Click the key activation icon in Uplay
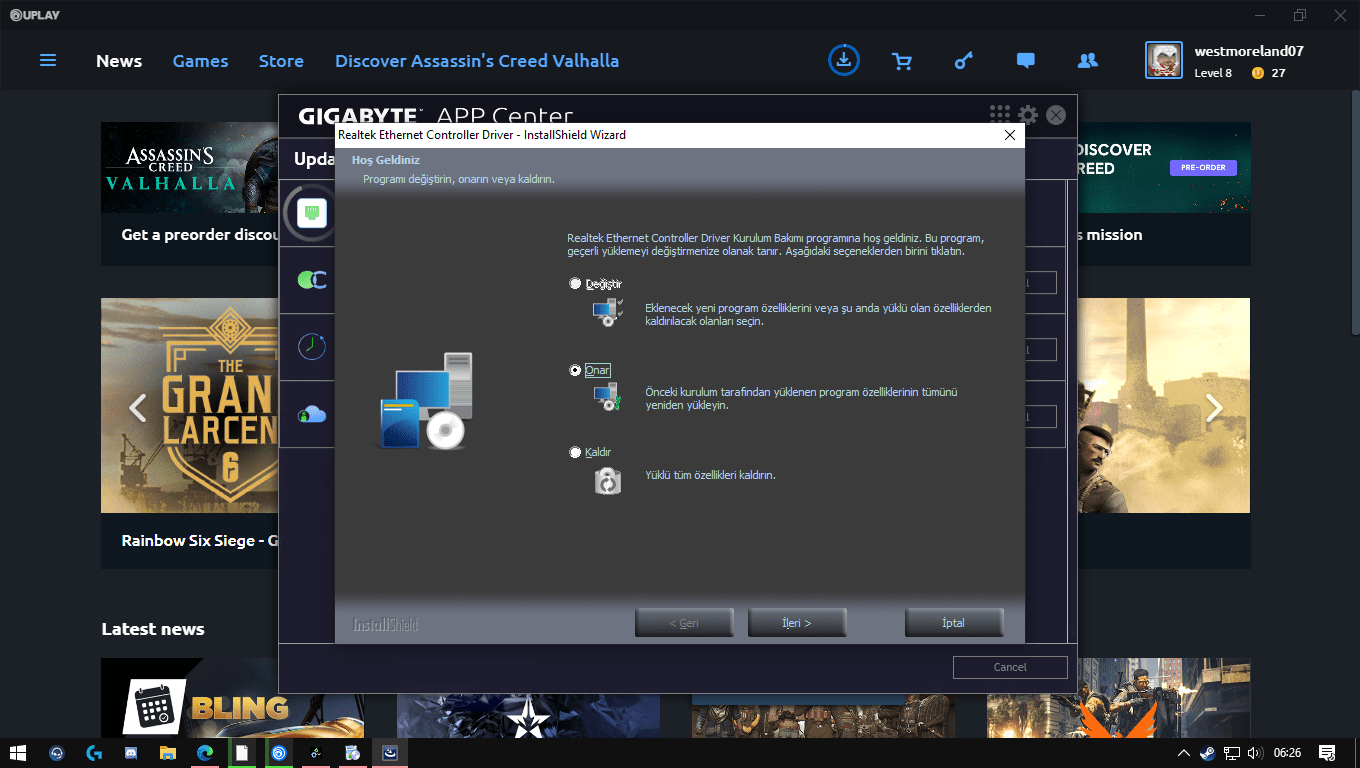This screenshot has height=768, width=1360. pyautogui.click(x=964, y=61)
